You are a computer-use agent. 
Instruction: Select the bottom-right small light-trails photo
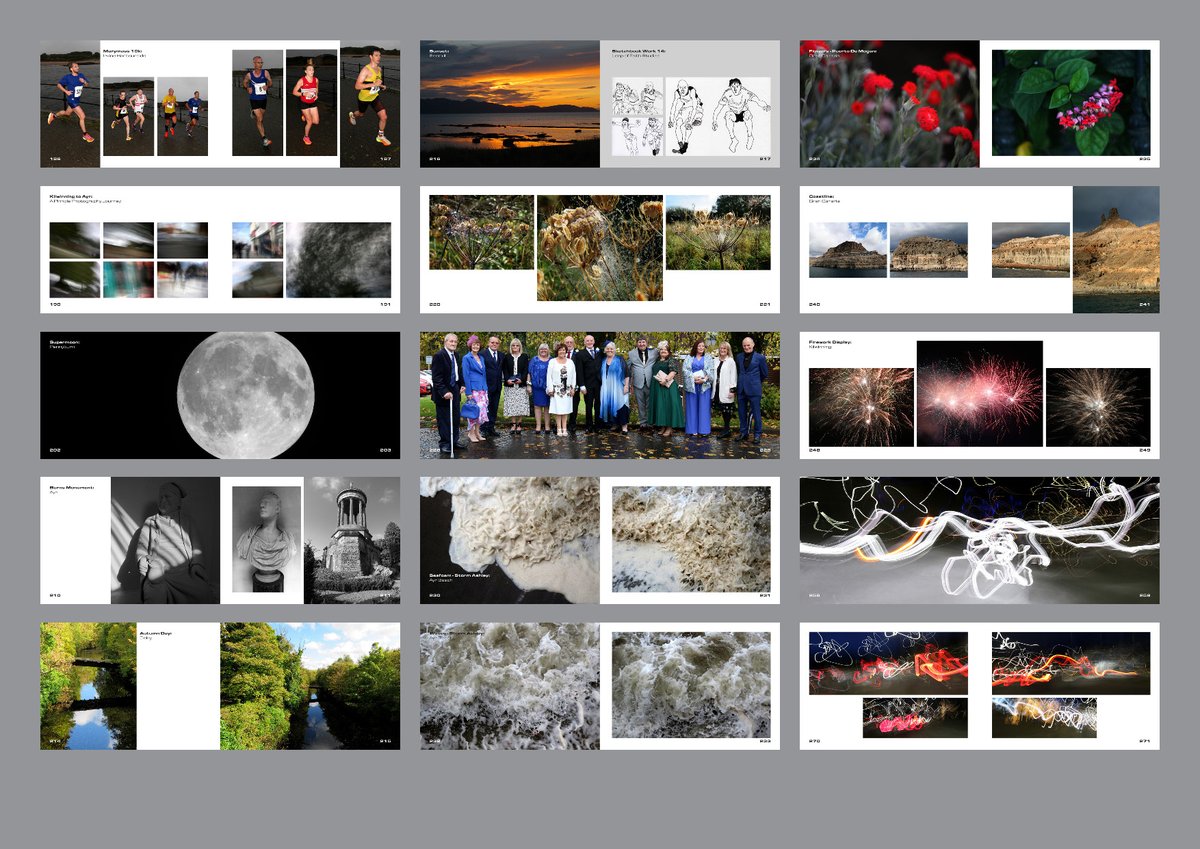(x=1044, y=717)
